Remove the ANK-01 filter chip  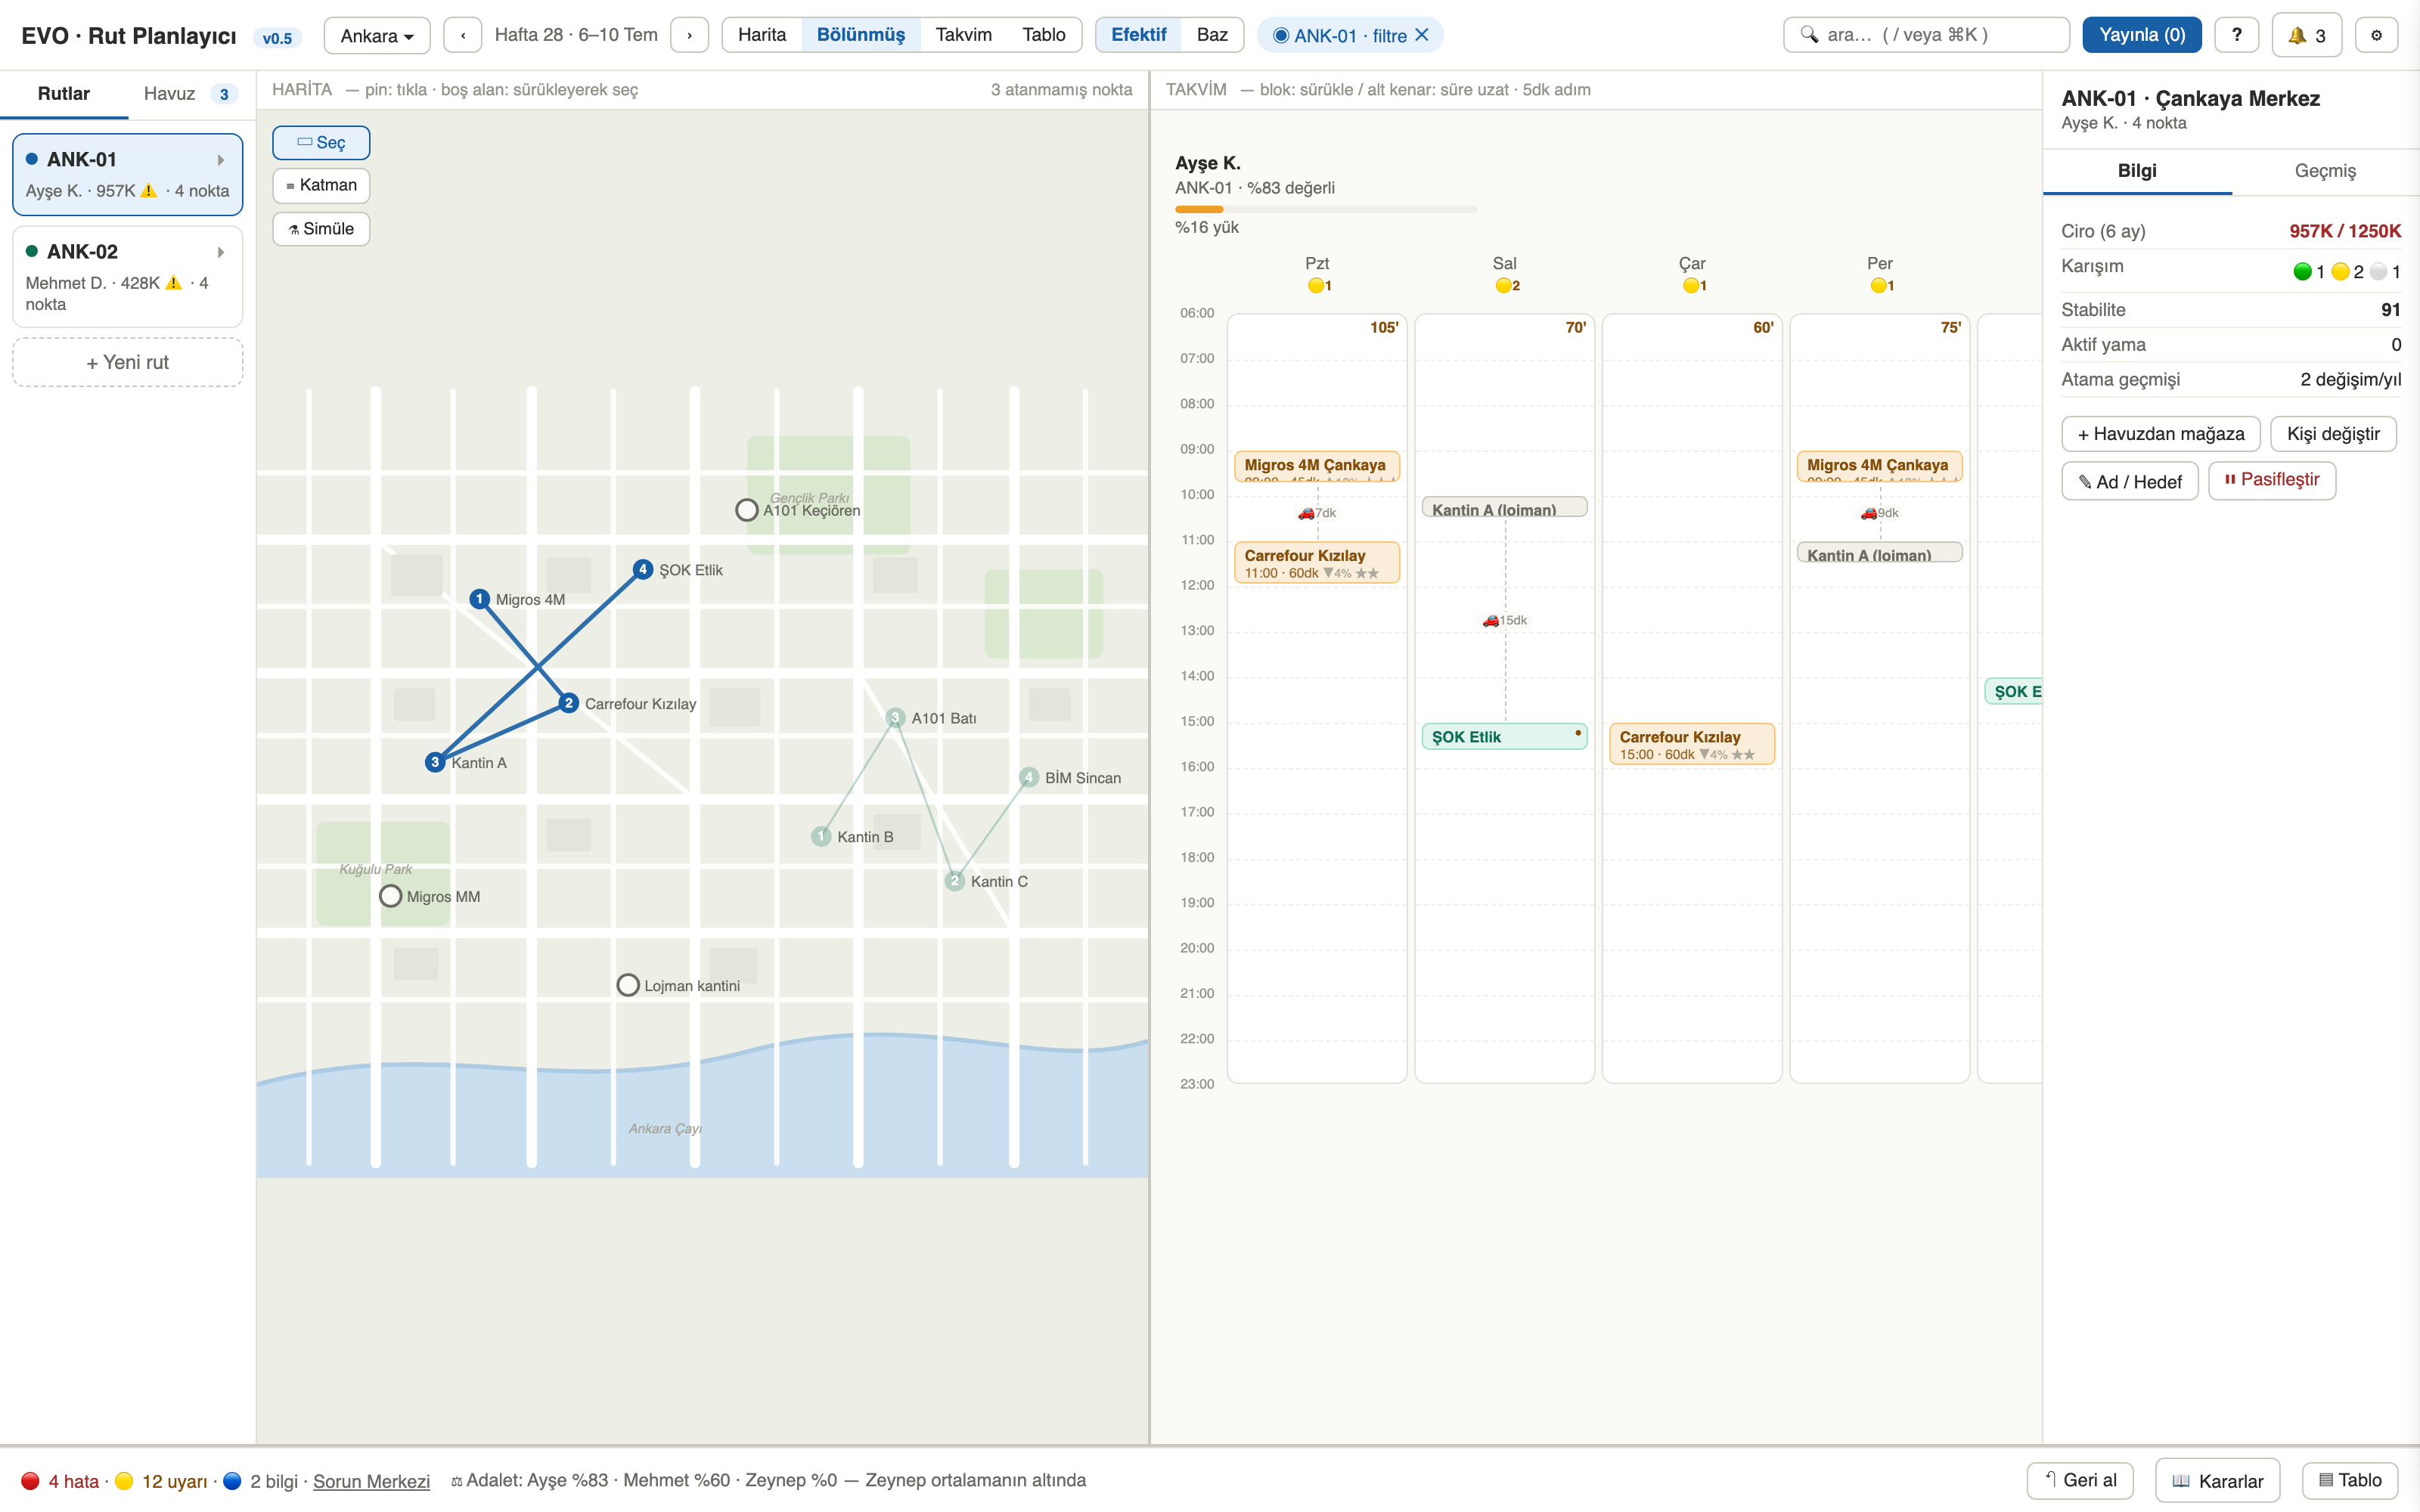click(x=1422, y=35)
